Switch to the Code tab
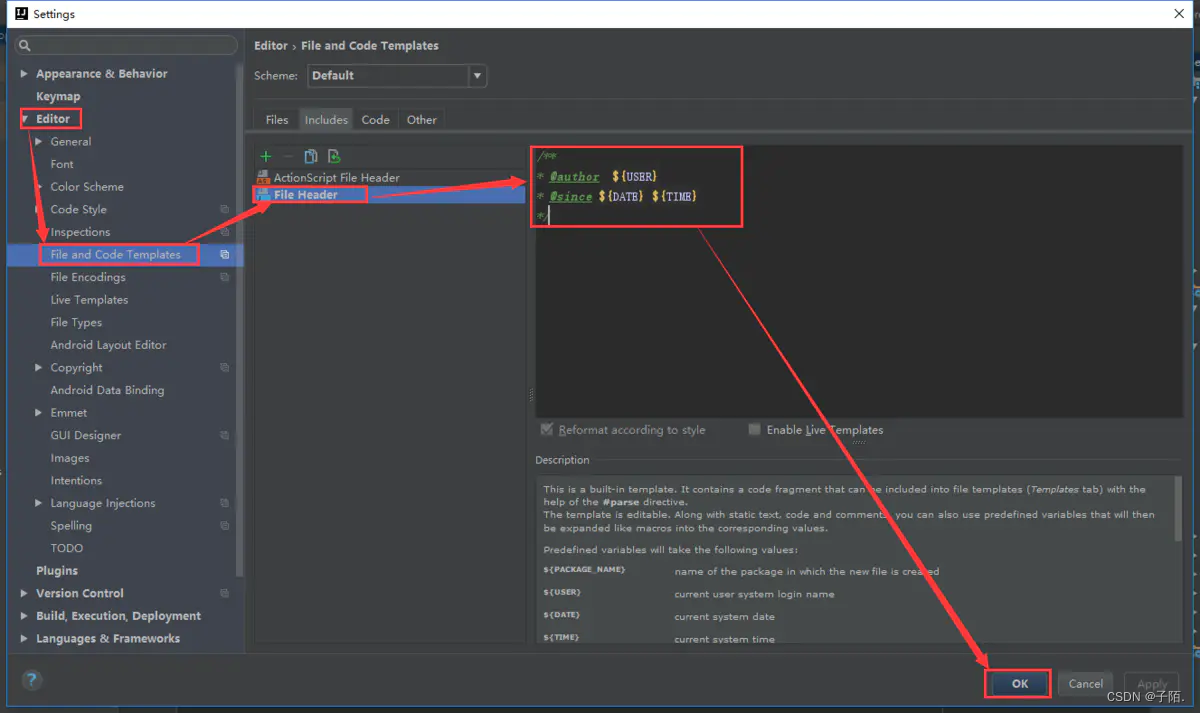 tap(375, 119)
